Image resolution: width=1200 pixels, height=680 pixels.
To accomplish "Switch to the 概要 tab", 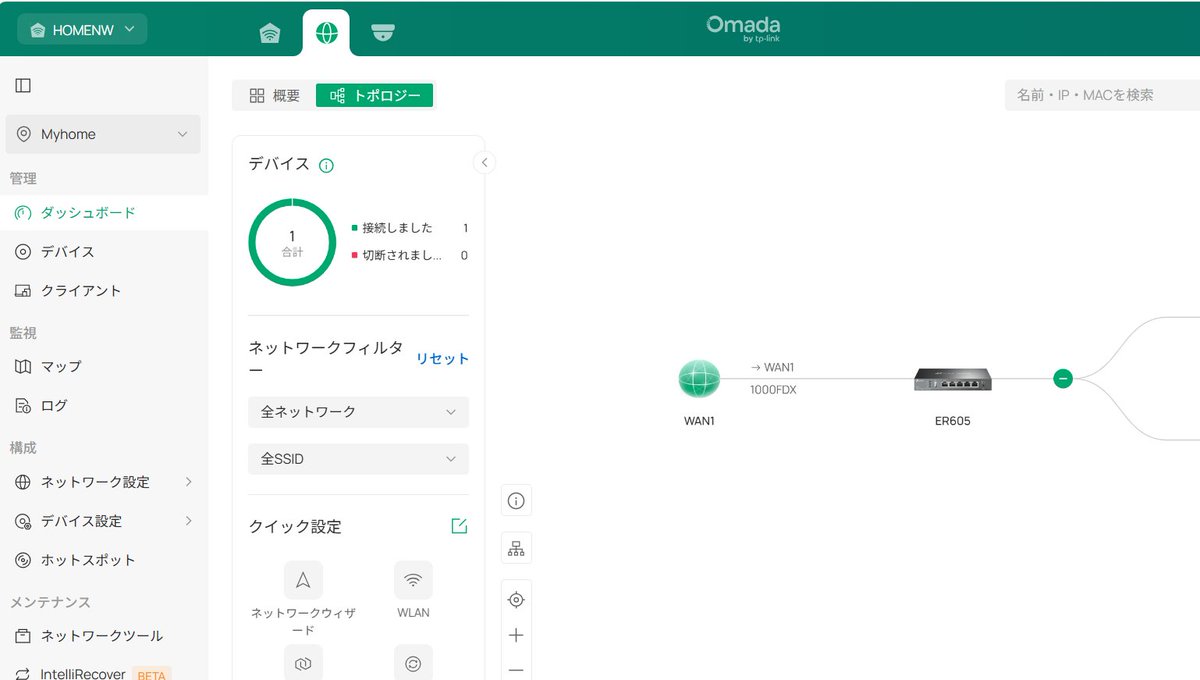I will pyautogui.click(x=274, y=95).
